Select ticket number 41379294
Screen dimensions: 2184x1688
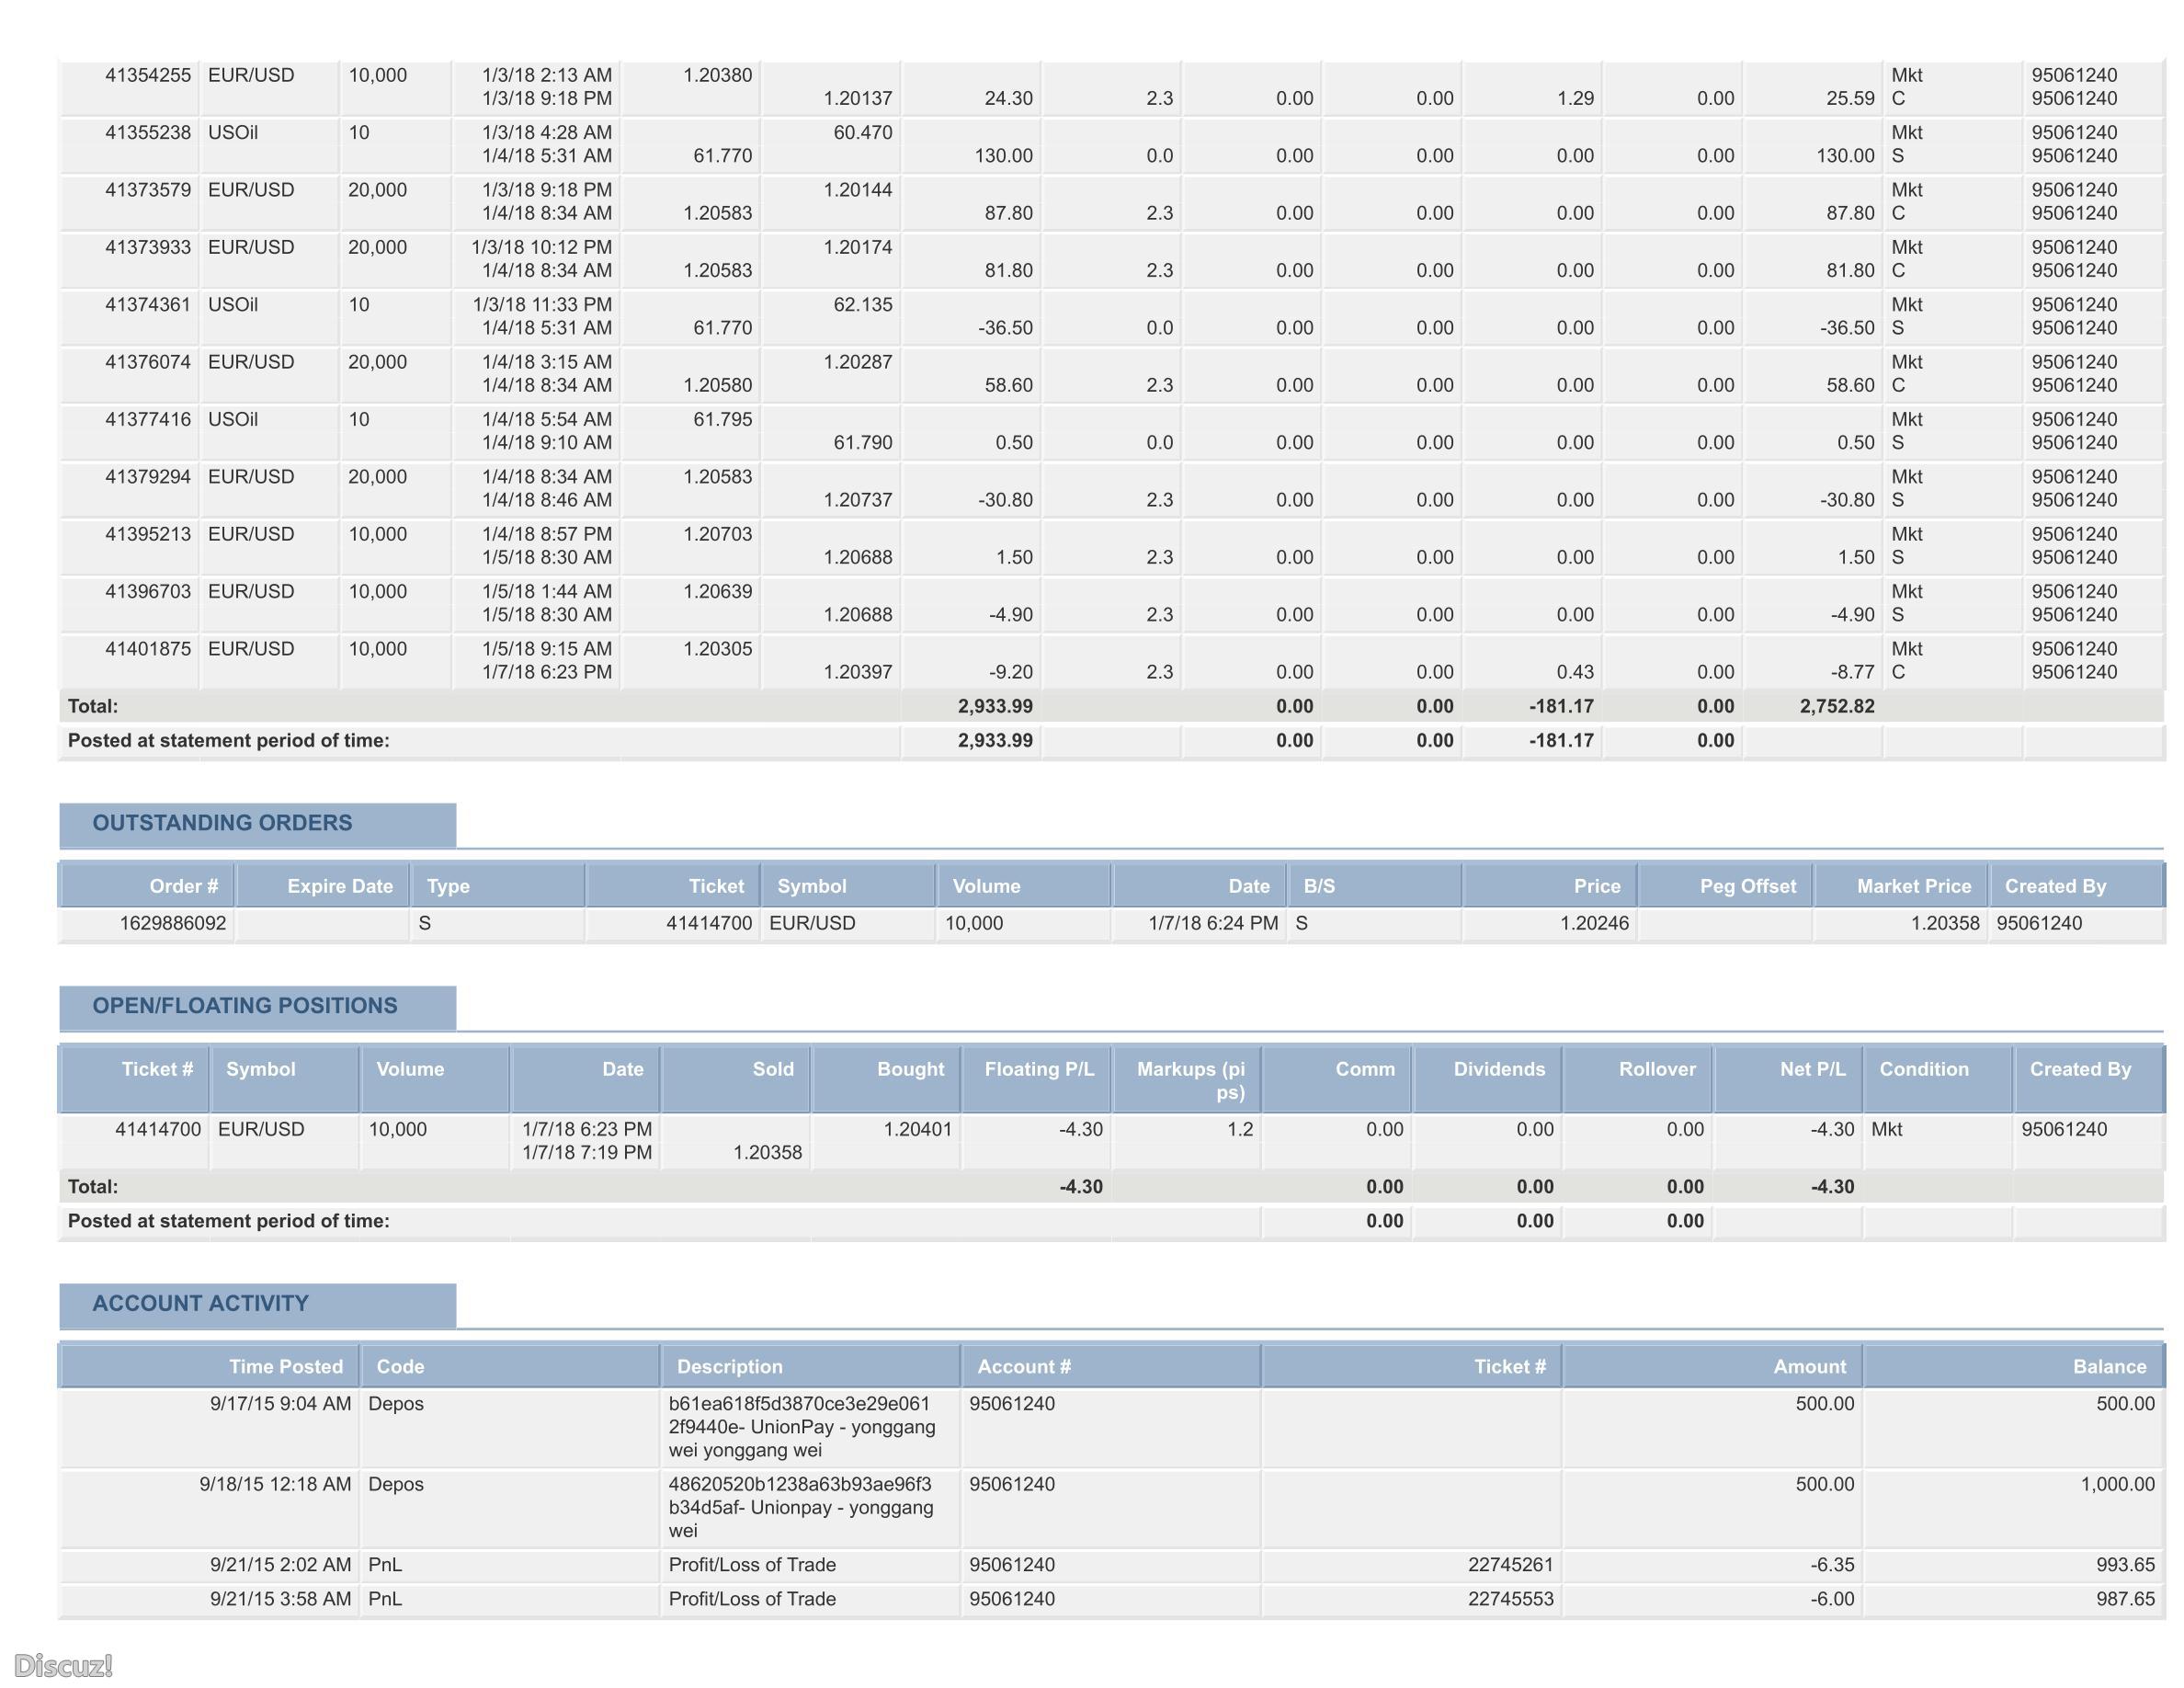tap(148, 477)
